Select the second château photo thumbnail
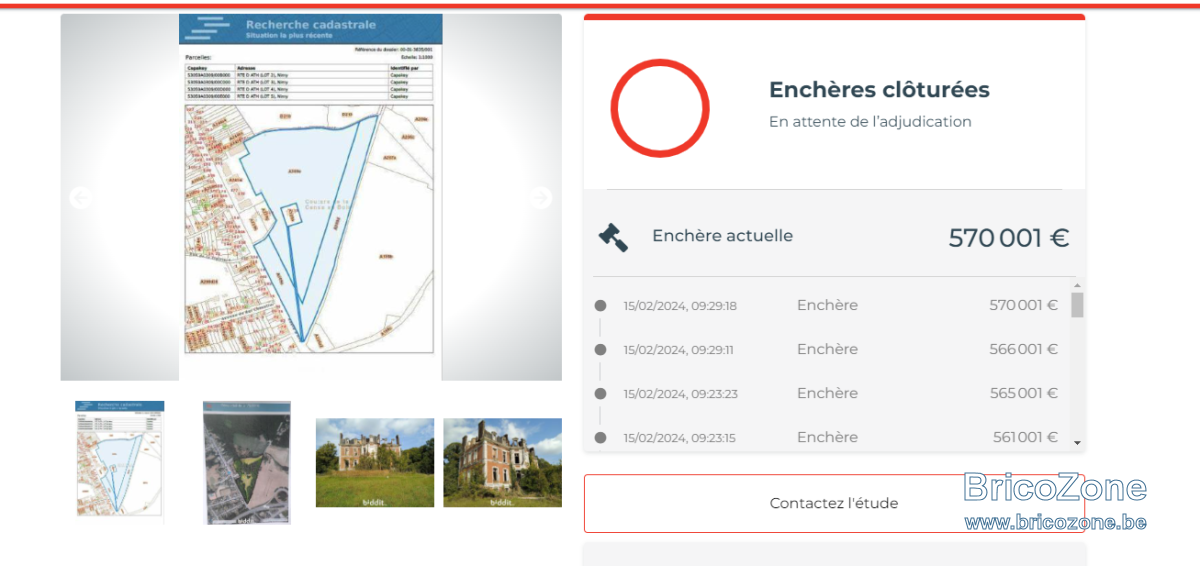1200x566 pixels. click(502, 462)
